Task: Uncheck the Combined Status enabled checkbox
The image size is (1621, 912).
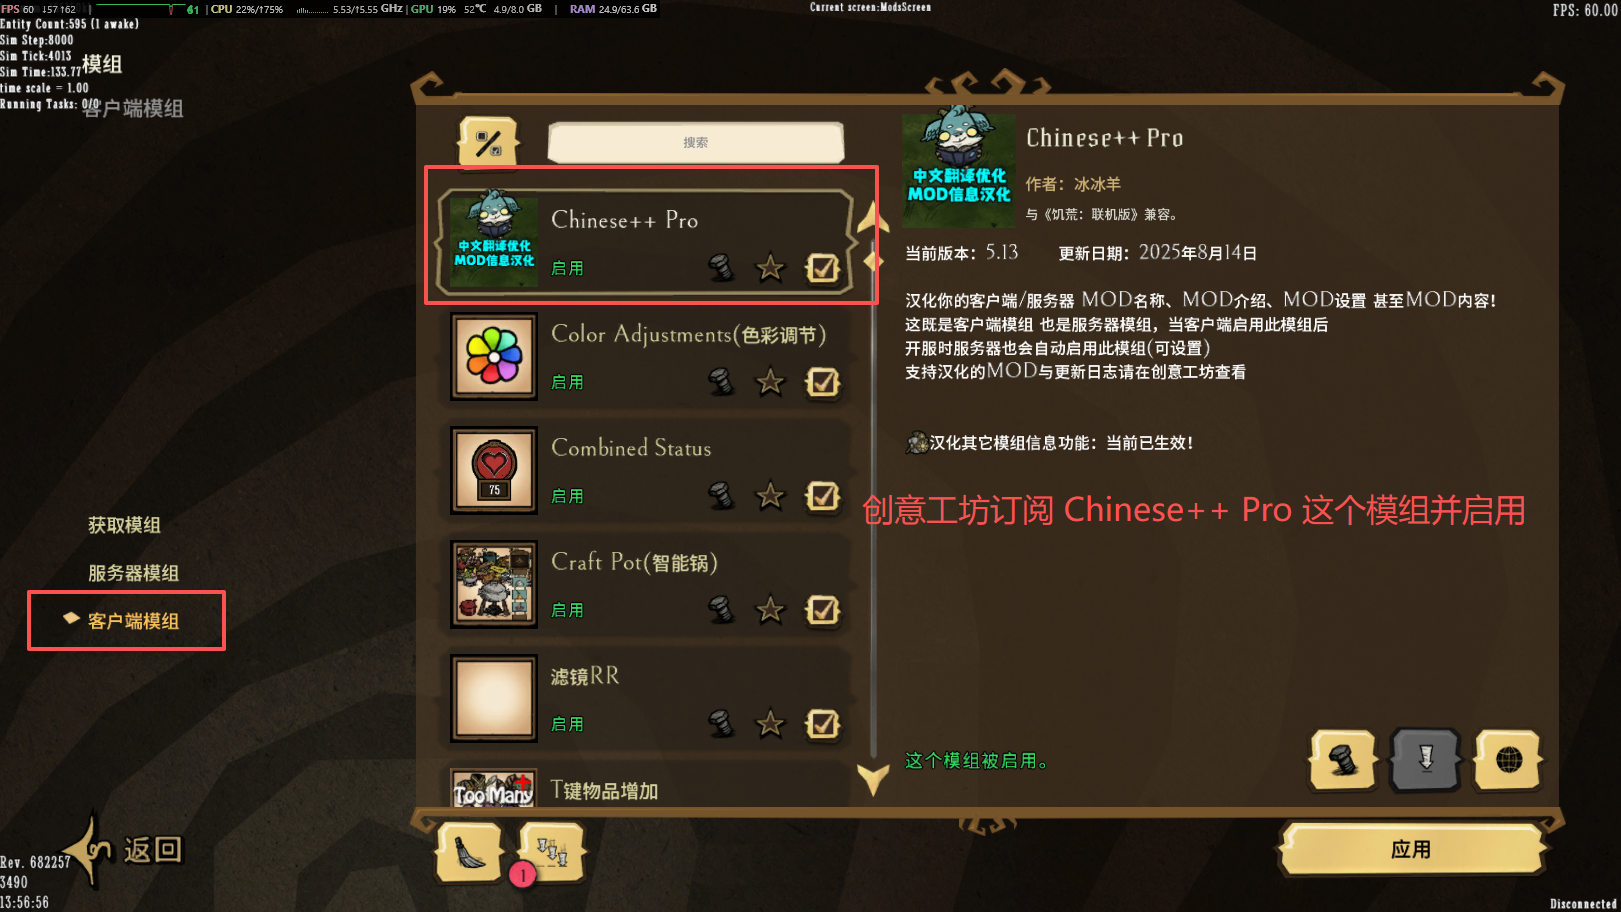Action: 822,496
